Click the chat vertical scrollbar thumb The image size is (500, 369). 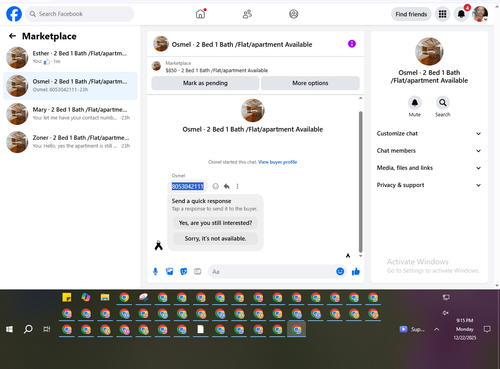[360, 182]
